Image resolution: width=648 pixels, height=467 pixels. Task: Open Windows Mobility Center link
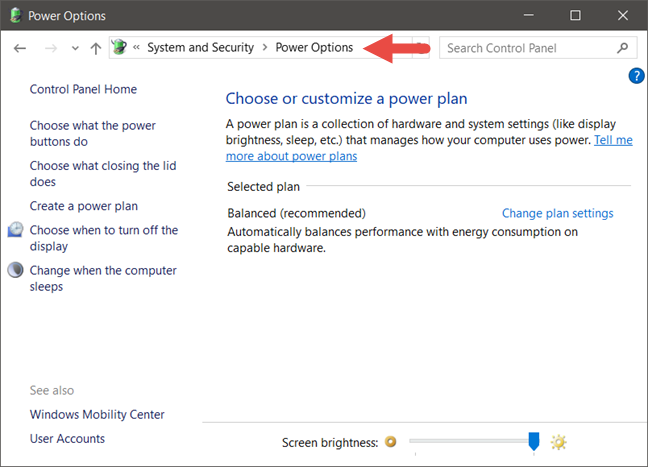point(97,414)
